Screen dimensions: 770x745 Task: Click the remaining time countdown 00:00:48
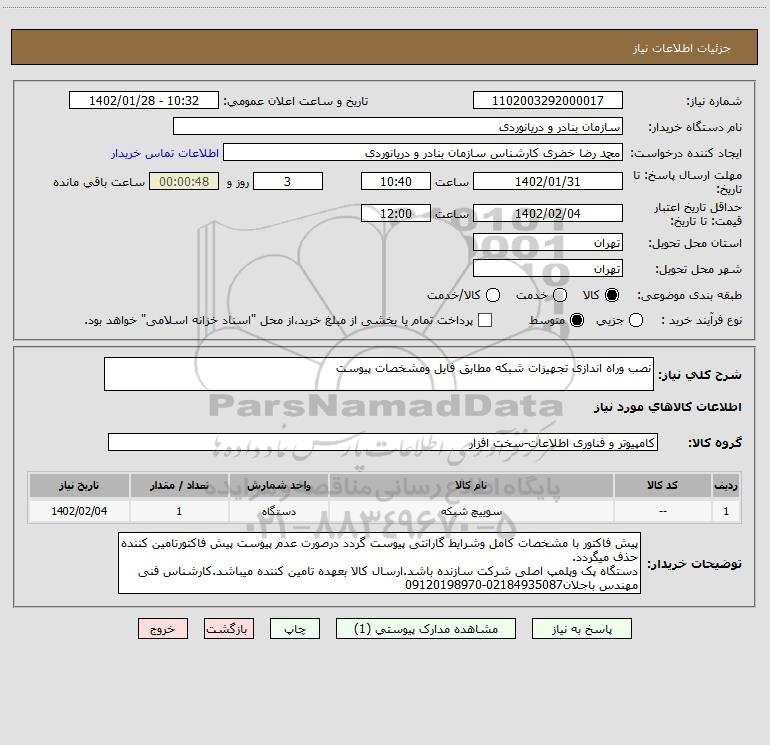184,181
